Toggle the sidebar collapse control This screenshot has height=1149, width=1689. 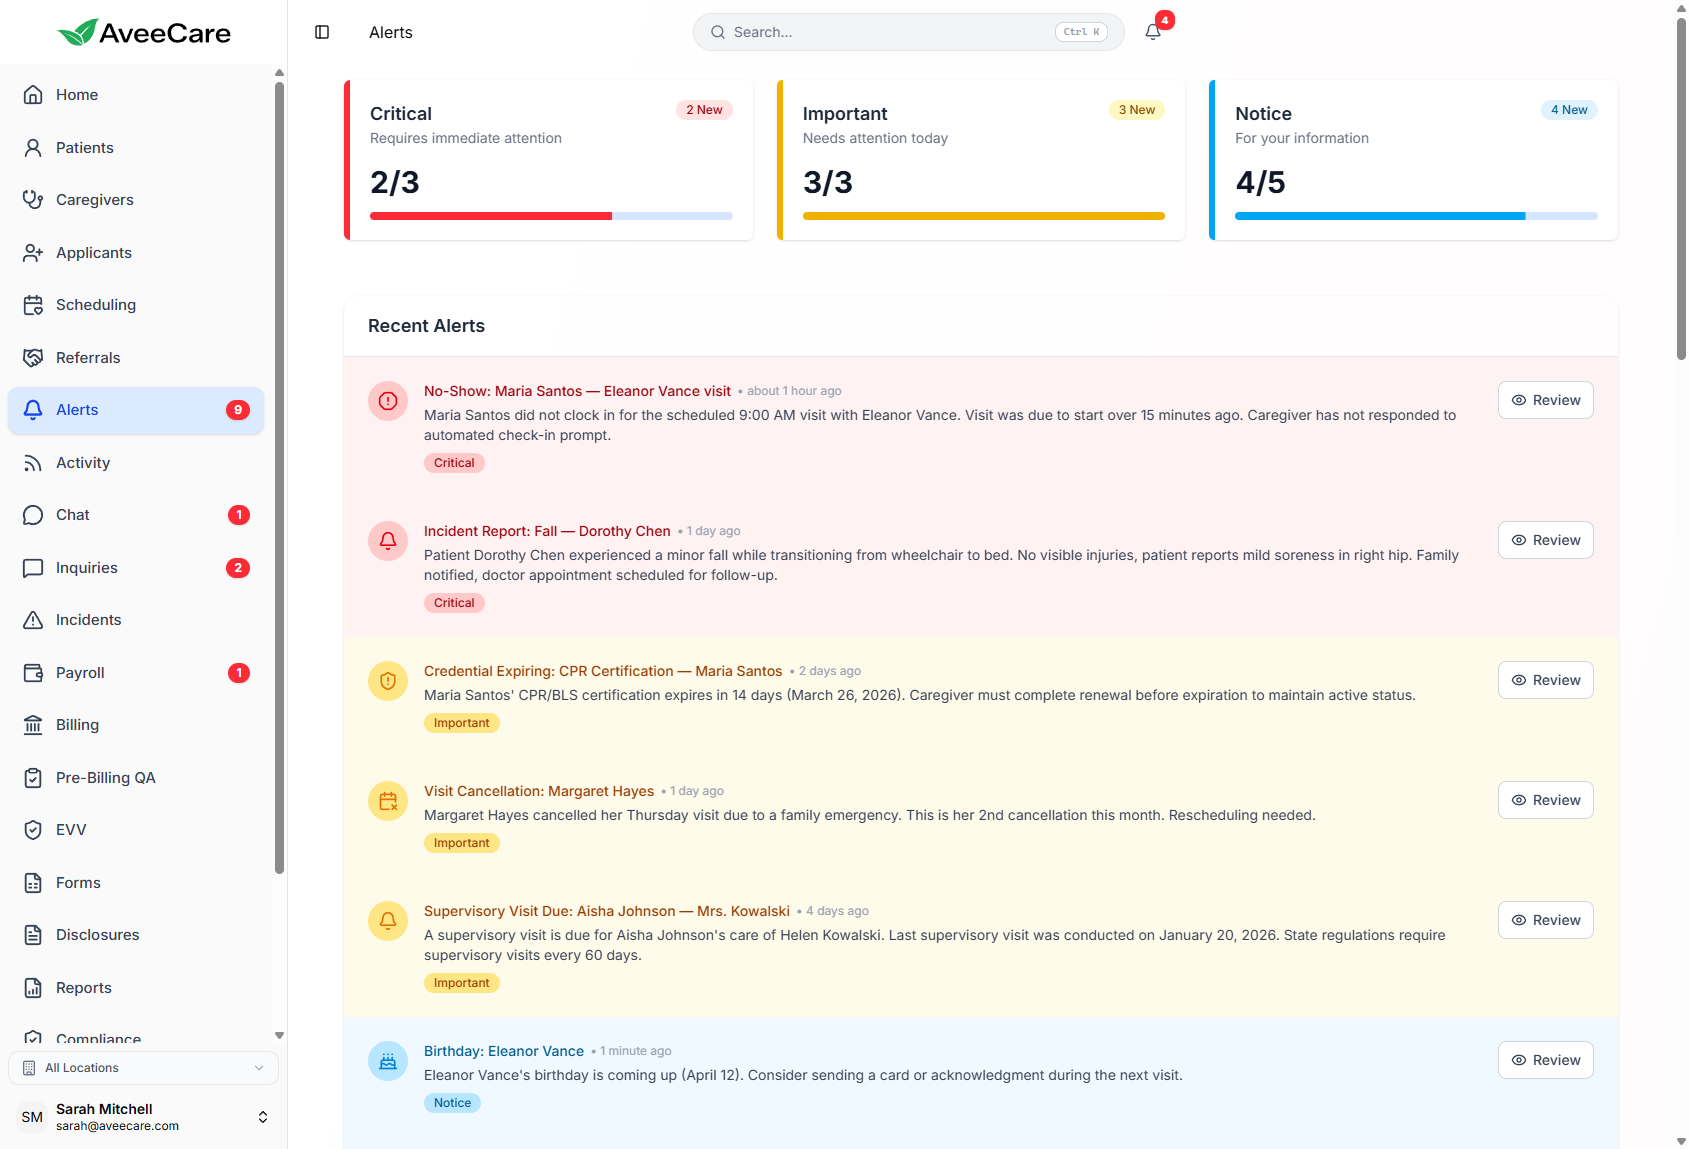coord(321,31)
